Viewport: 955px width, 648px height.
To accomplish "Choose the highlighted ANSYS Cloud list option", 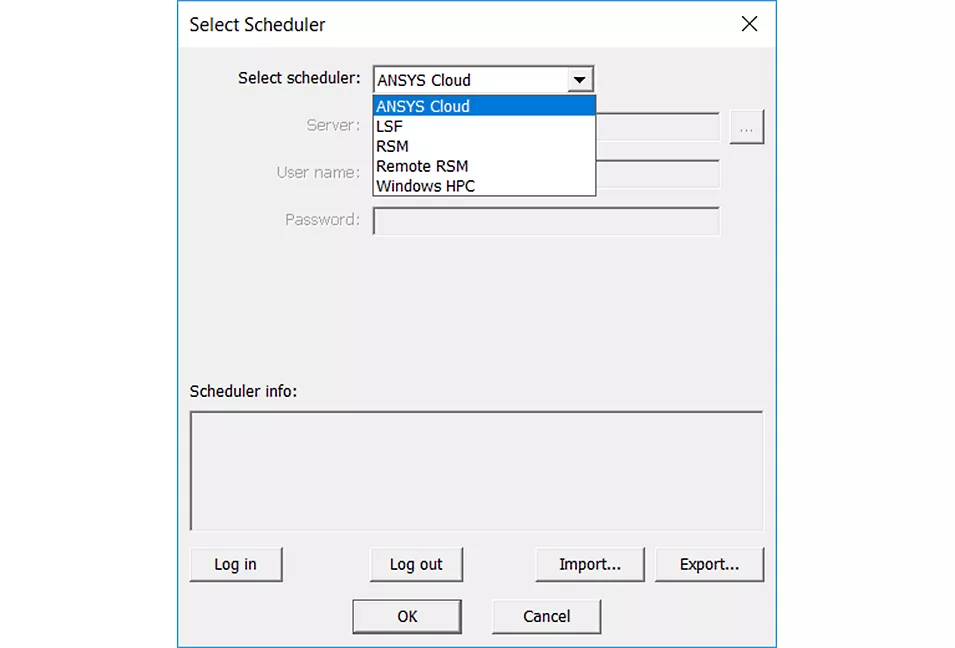I will [484, 106].
